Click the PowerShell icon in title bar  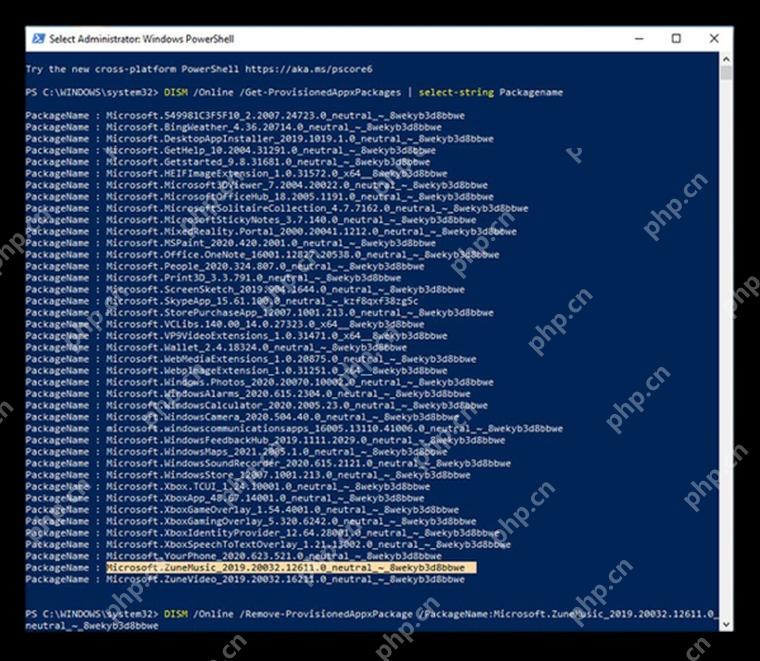pos(38,39)
